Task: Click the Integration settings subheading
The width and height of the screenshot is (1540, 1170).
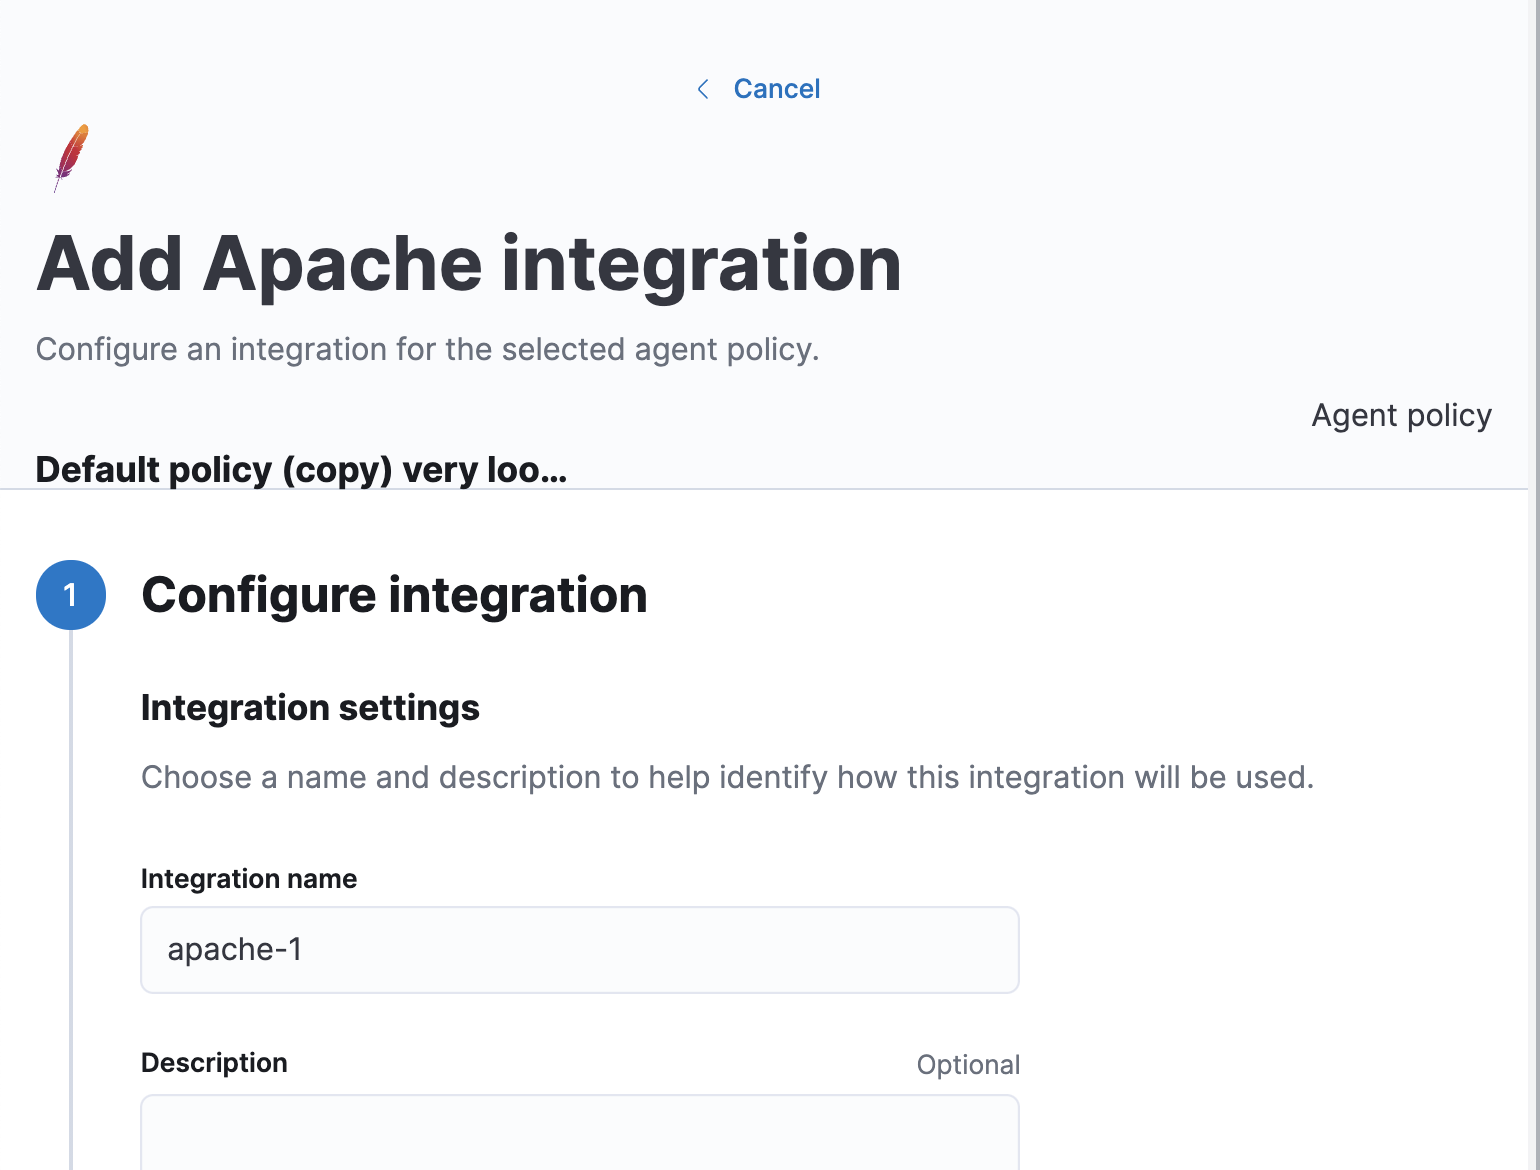Action: click(310, 708)
